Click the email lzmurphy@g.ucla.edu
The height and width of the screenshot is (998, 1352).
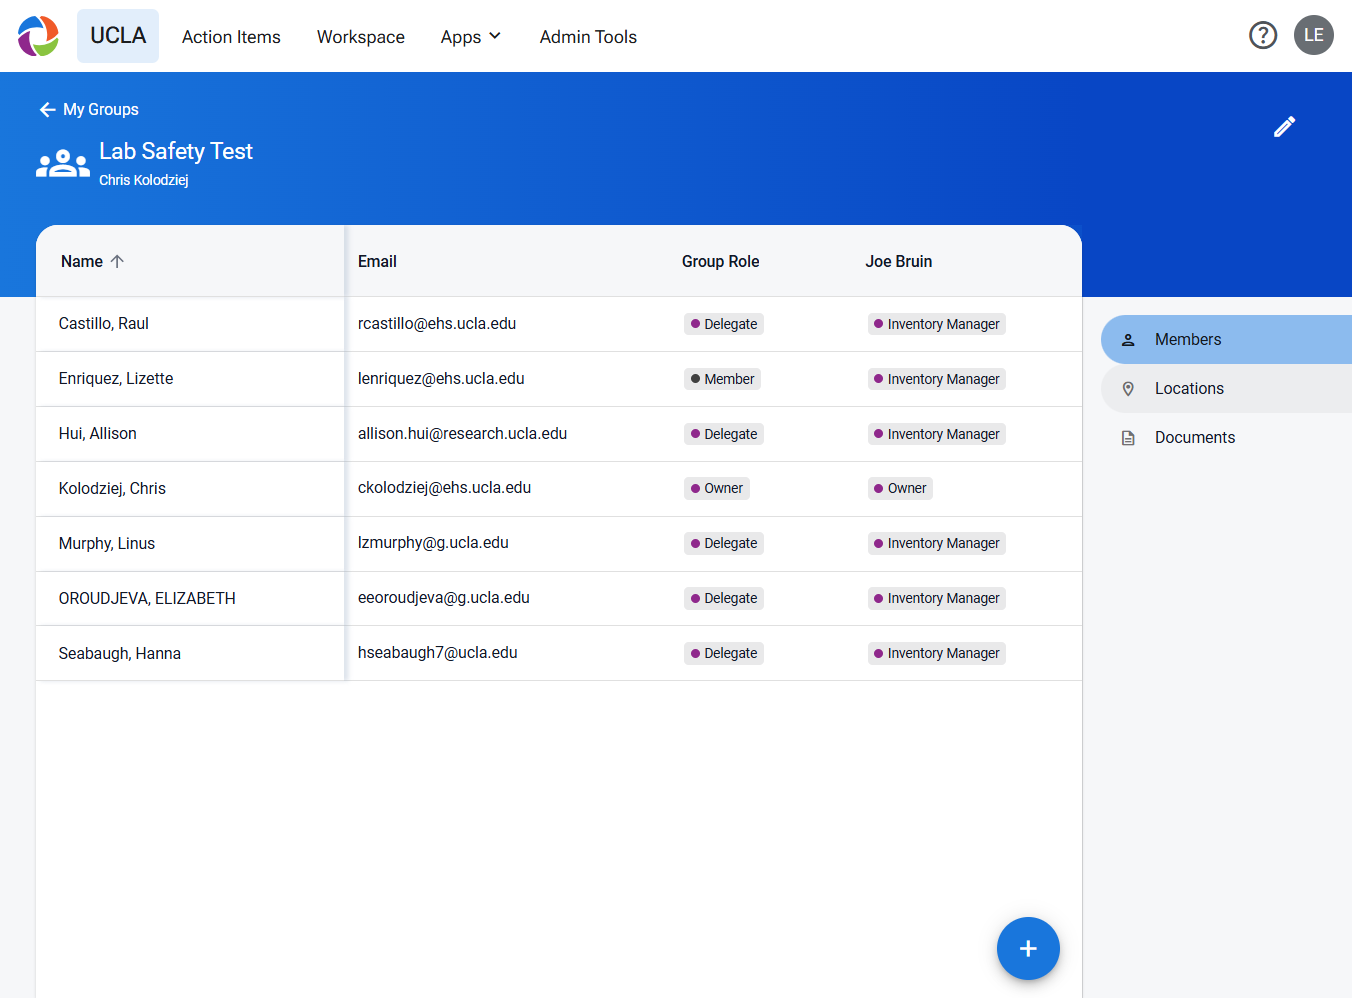tap(433, 543)
